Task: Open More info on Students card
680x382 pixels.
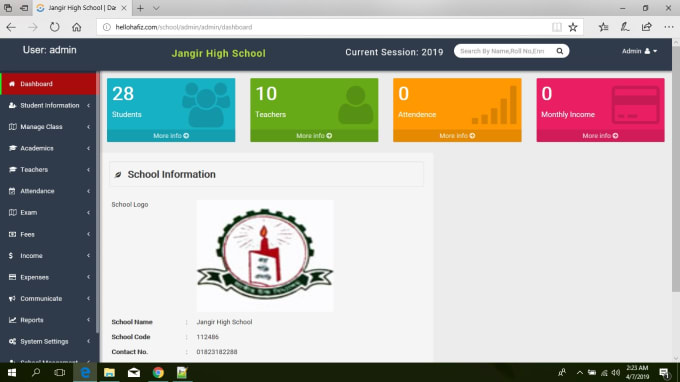Action: (x=171, y=136)
